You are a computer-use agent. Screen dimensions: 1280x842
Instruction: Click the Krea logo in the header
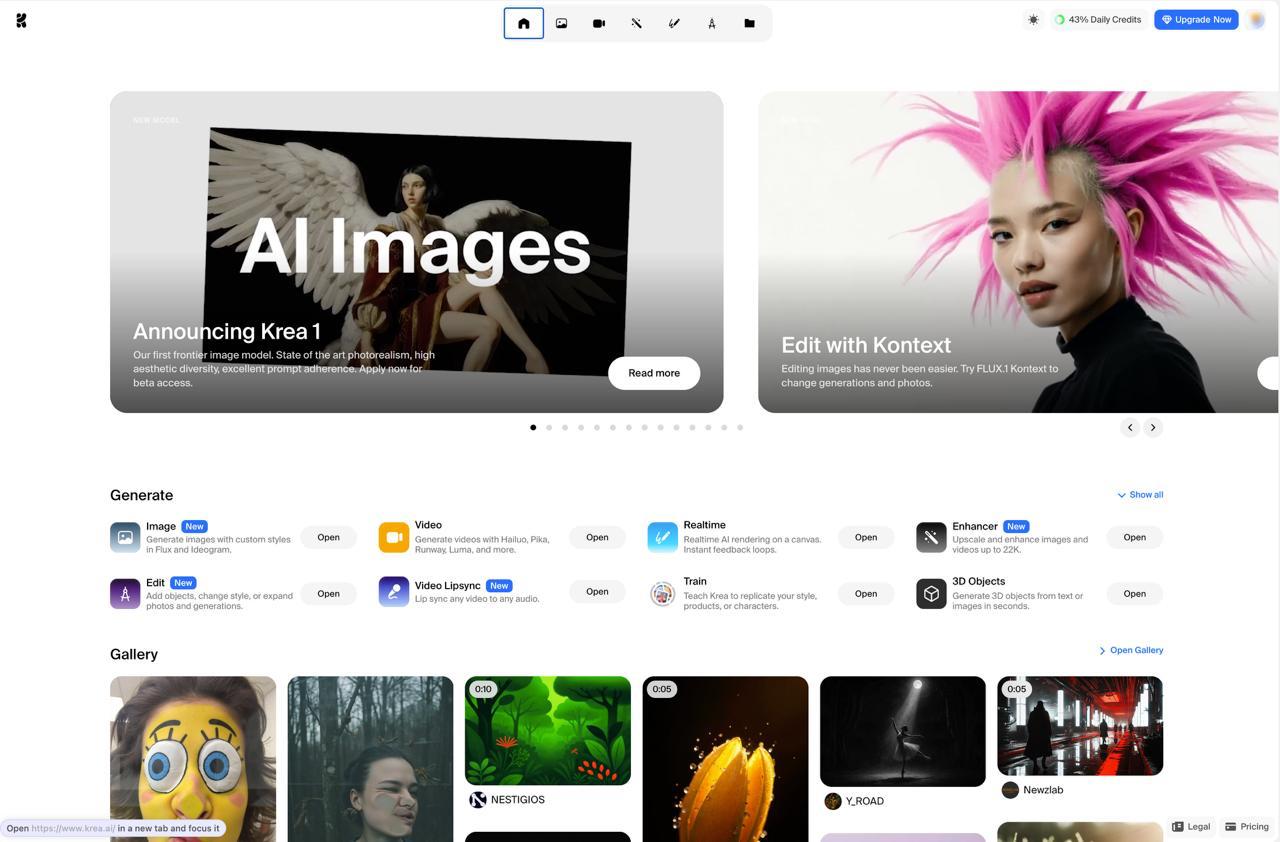click(x=22, y=20)
